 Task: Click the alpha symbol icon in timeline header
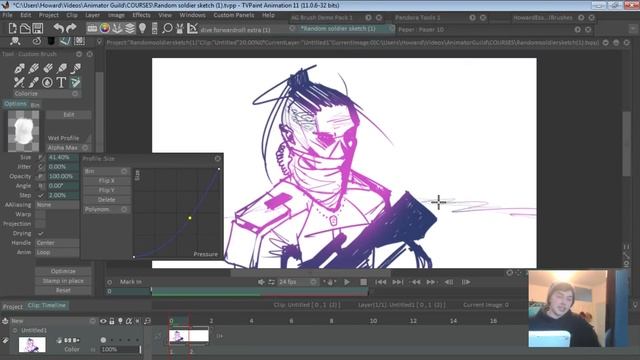129,321
